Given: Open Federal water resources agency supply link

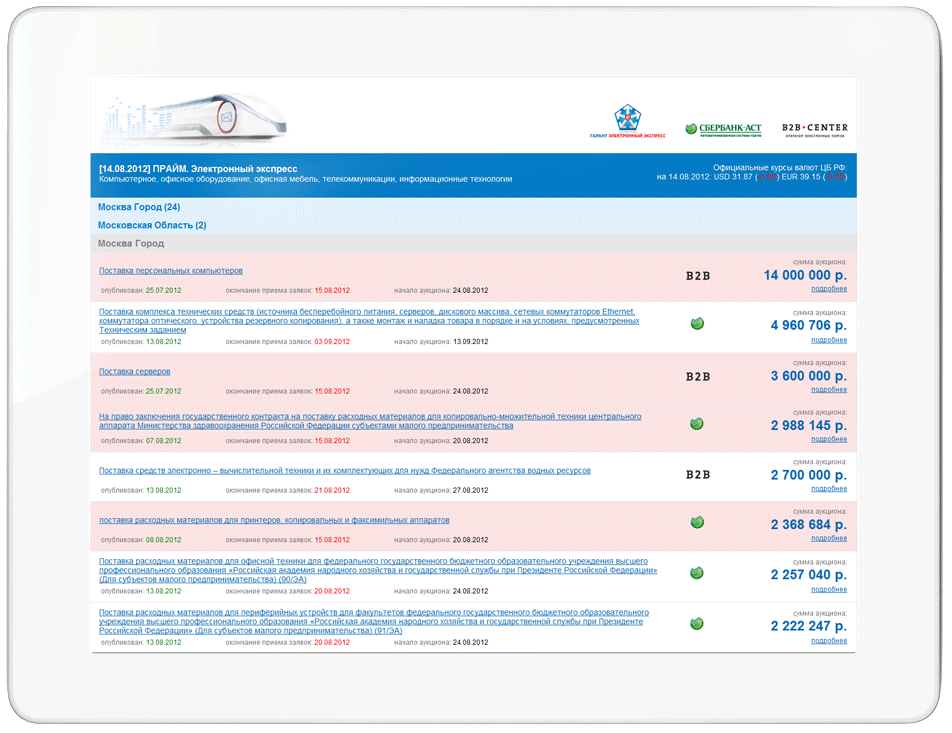Looking at the screenshot, I should tap(345, 471).
